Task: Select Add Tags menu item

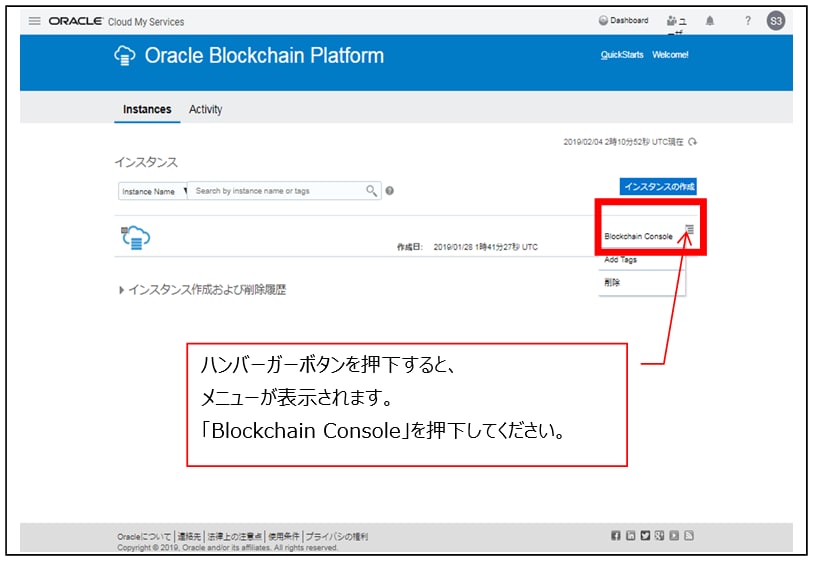Action: [620, 260]
